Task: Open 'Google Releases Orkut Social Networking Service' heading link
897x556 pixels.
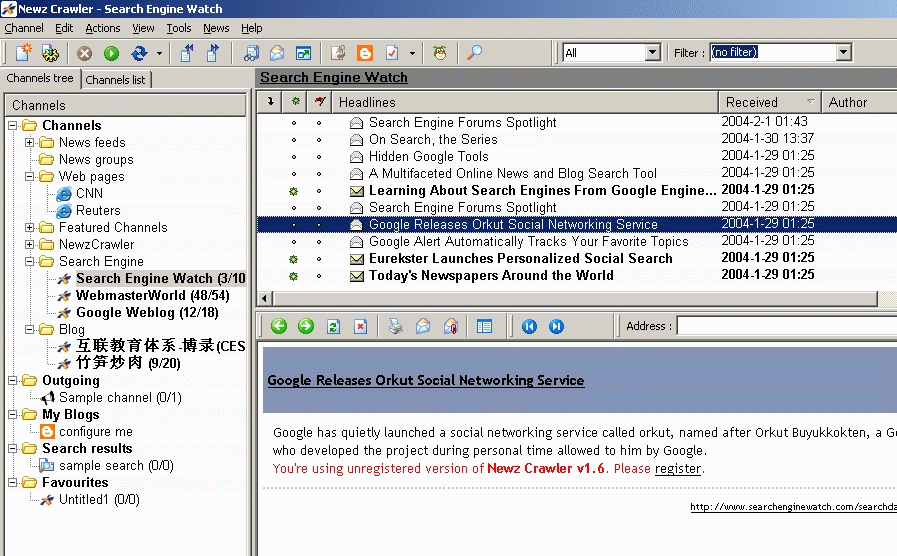Action: coord(426,380)
